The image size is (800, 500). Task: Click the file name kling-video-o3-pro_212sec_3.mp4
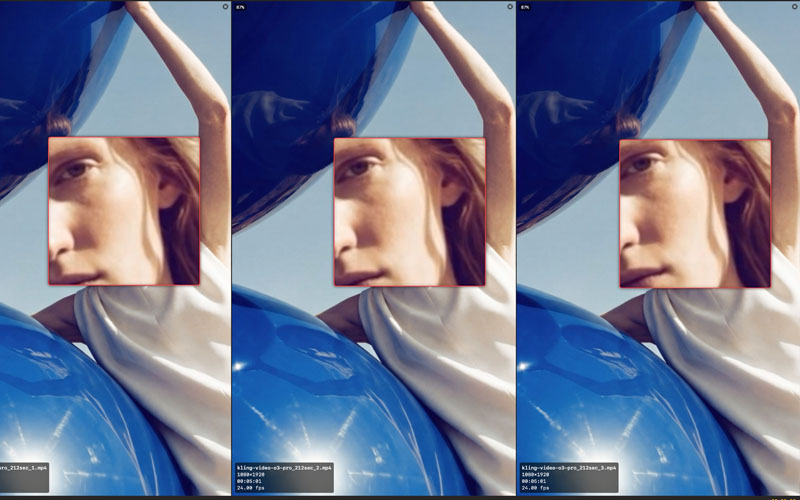[569, 468]
